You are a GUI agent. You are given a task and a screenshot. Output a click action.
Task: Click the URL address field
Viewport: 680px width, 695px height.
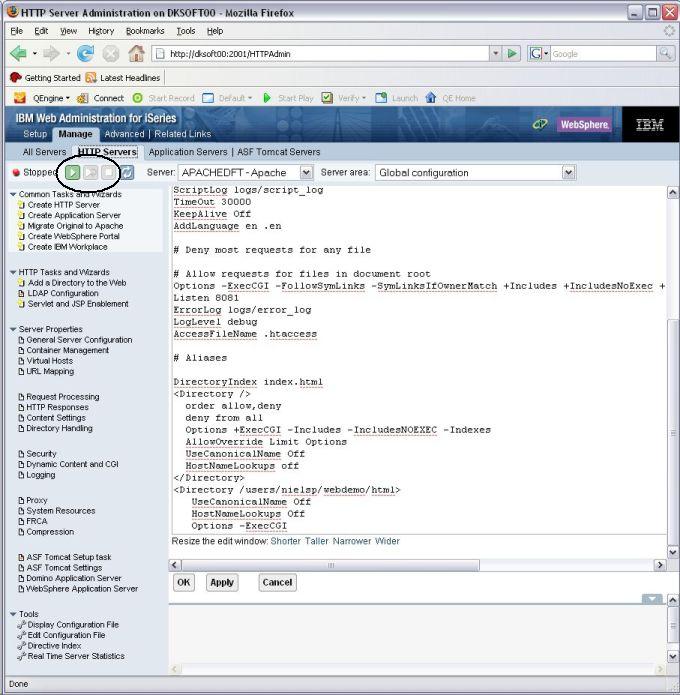pyautogui.click(x=328, y=54)
